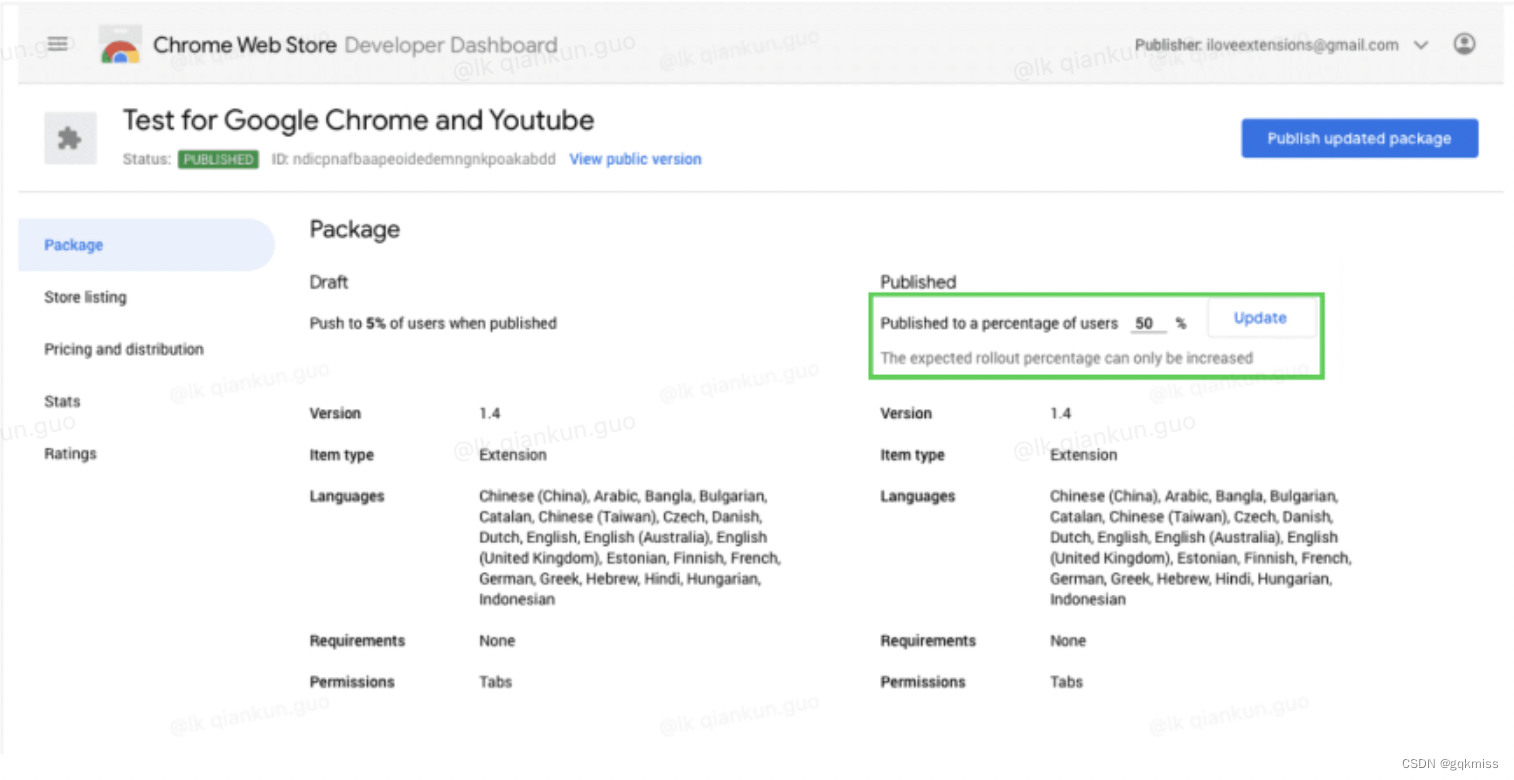Click the PUBLISHED status badge

[218, 159]
